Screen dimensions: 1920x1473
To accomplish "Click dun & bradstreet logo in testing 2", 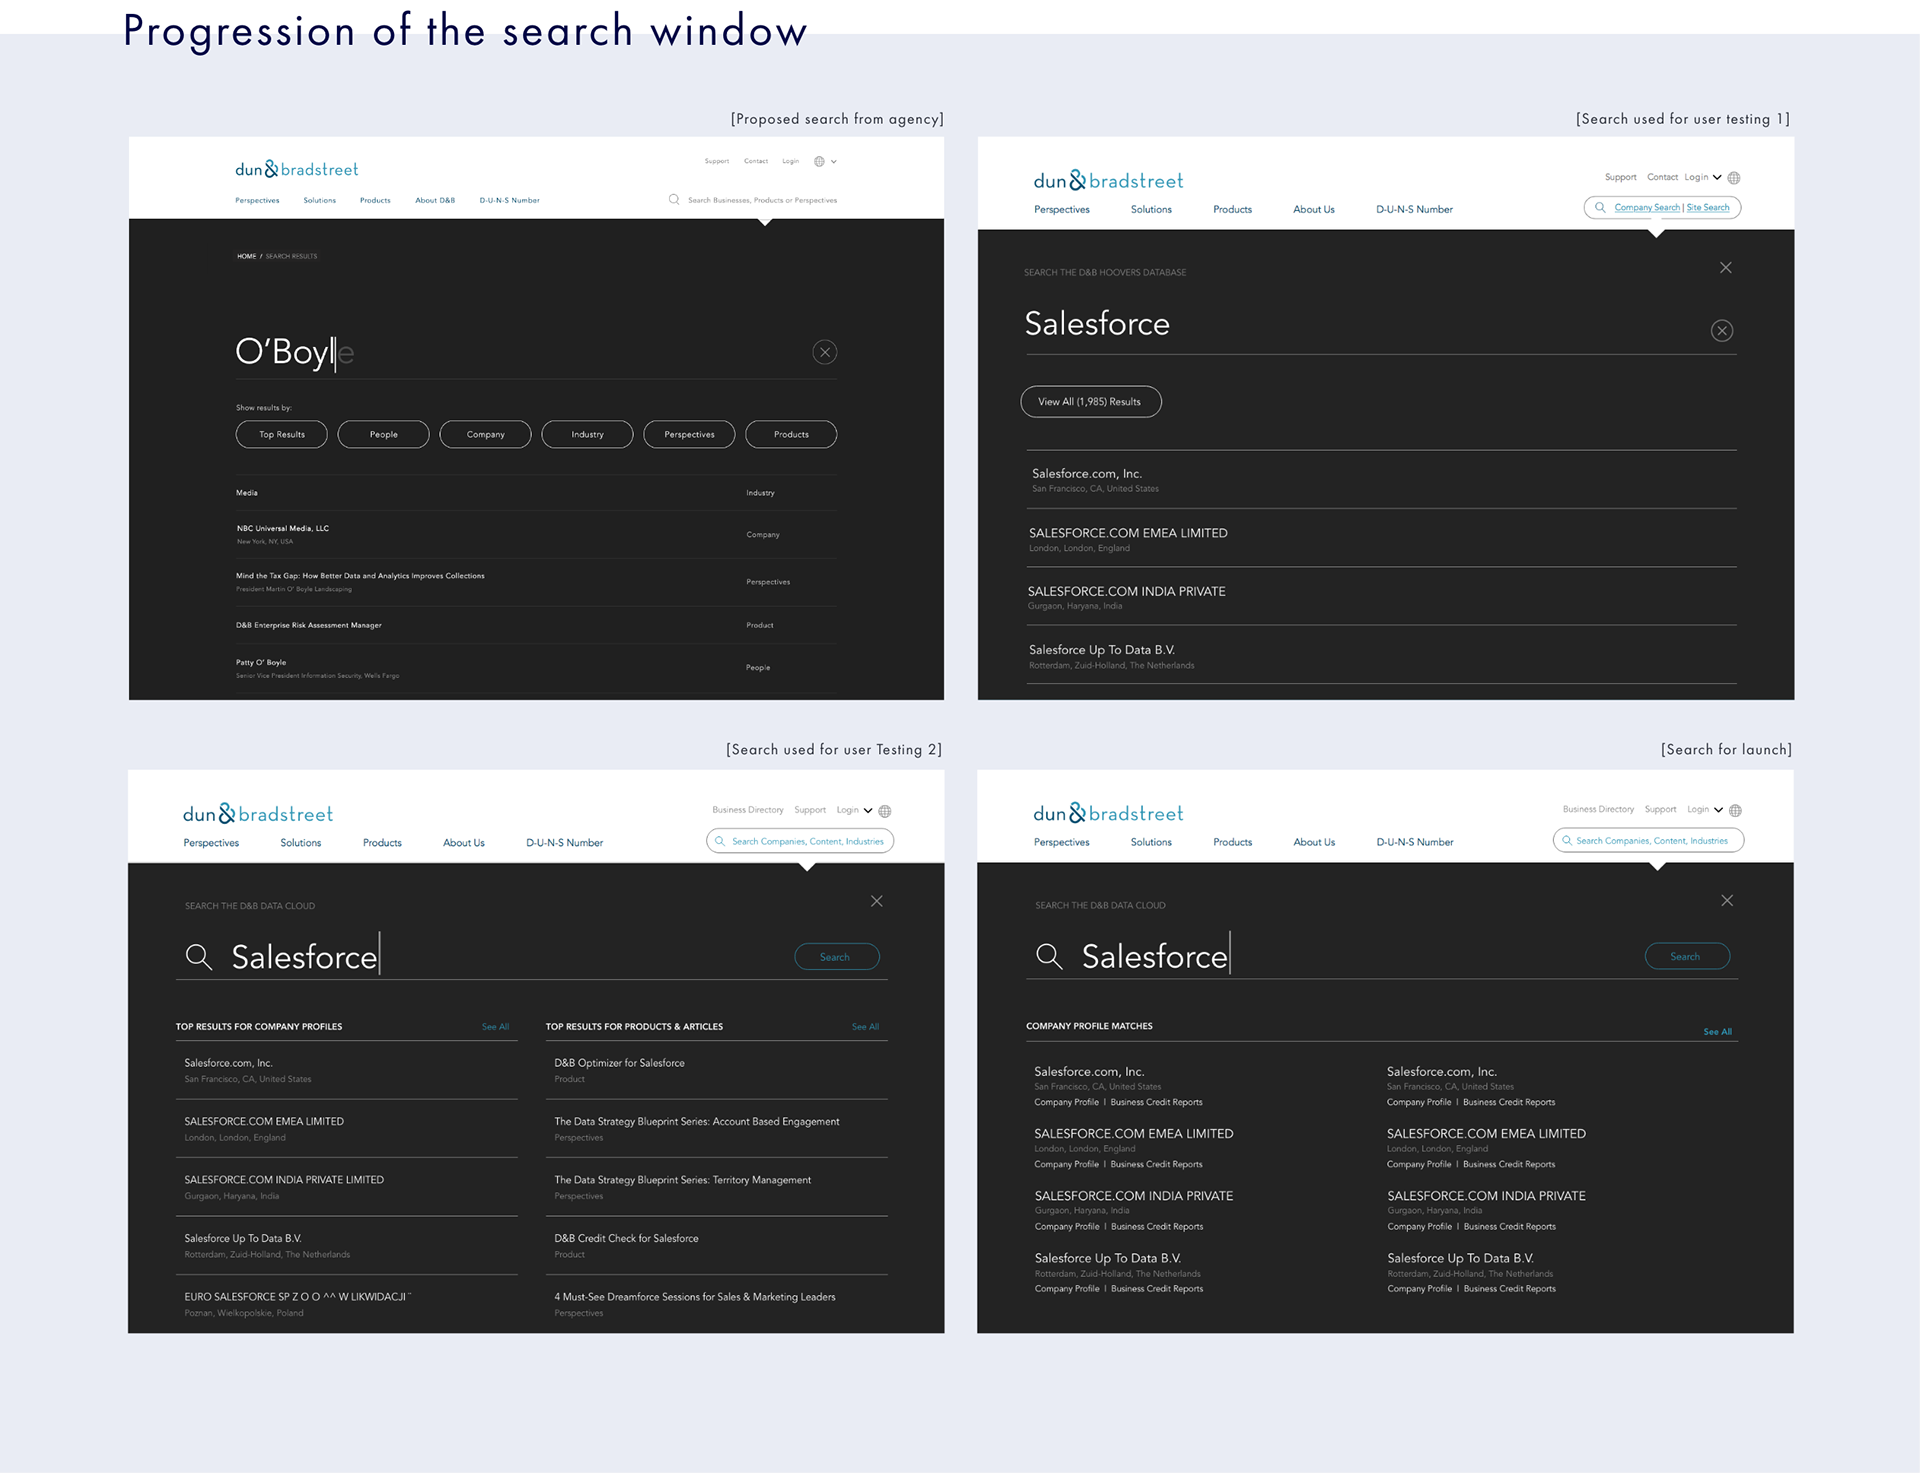I will point(258,814).
